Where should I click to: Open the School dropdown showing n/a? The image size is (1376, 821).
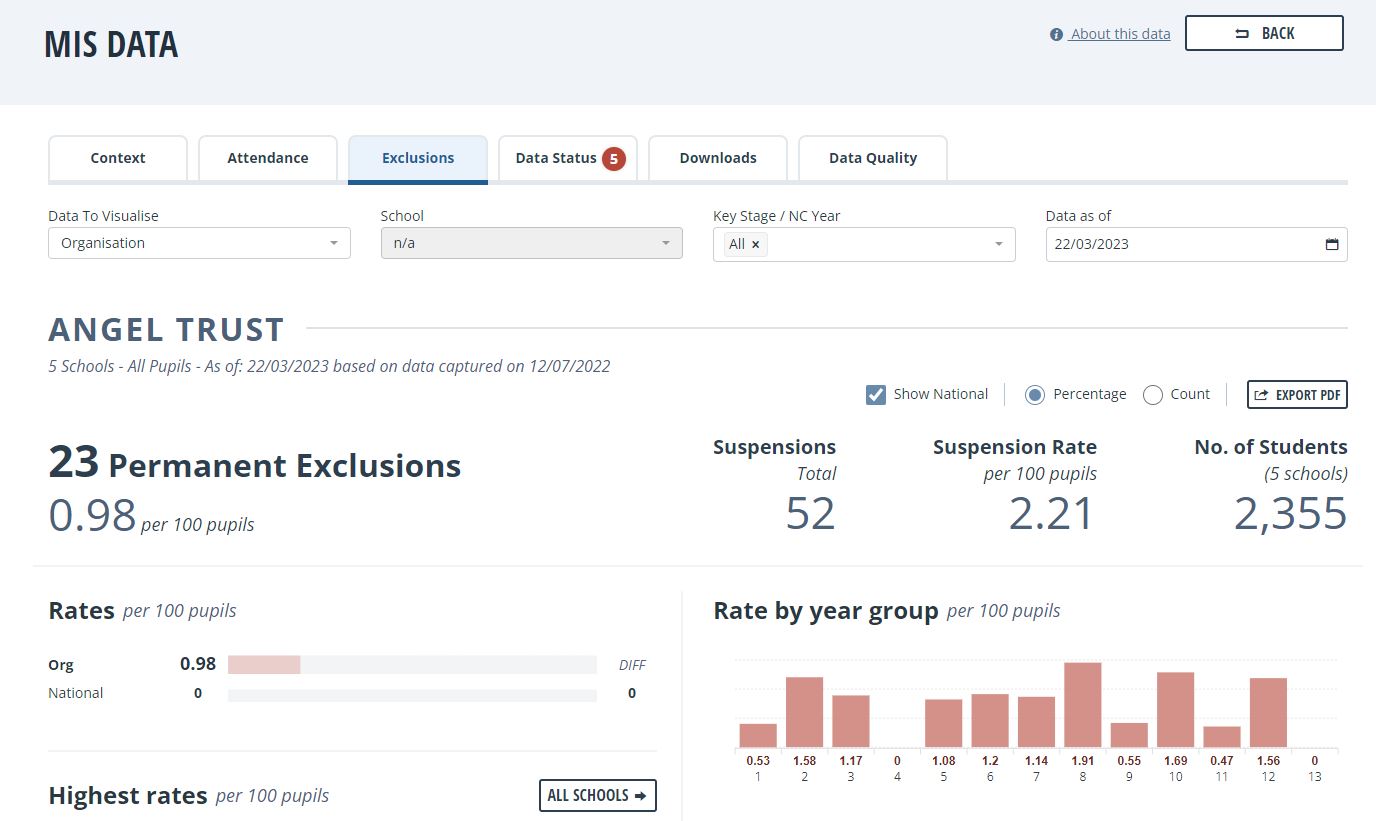tap(532, 243)
